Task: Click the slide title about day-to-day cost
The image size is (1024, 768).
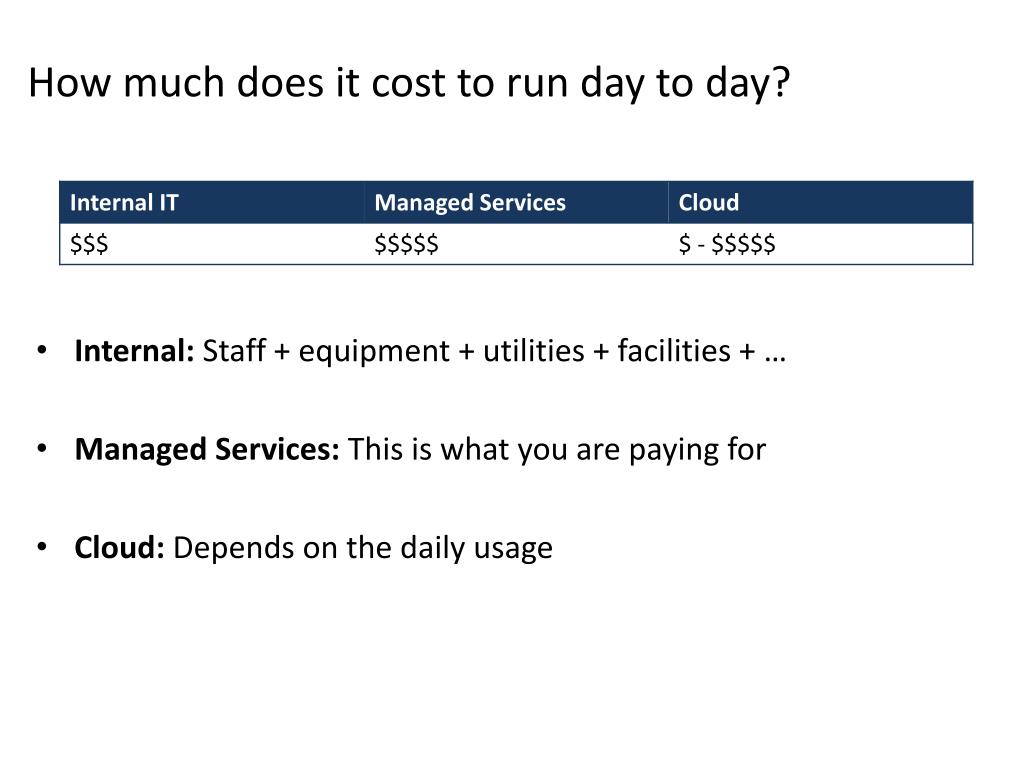Action: pyautogui.click(x=409, y=84)
